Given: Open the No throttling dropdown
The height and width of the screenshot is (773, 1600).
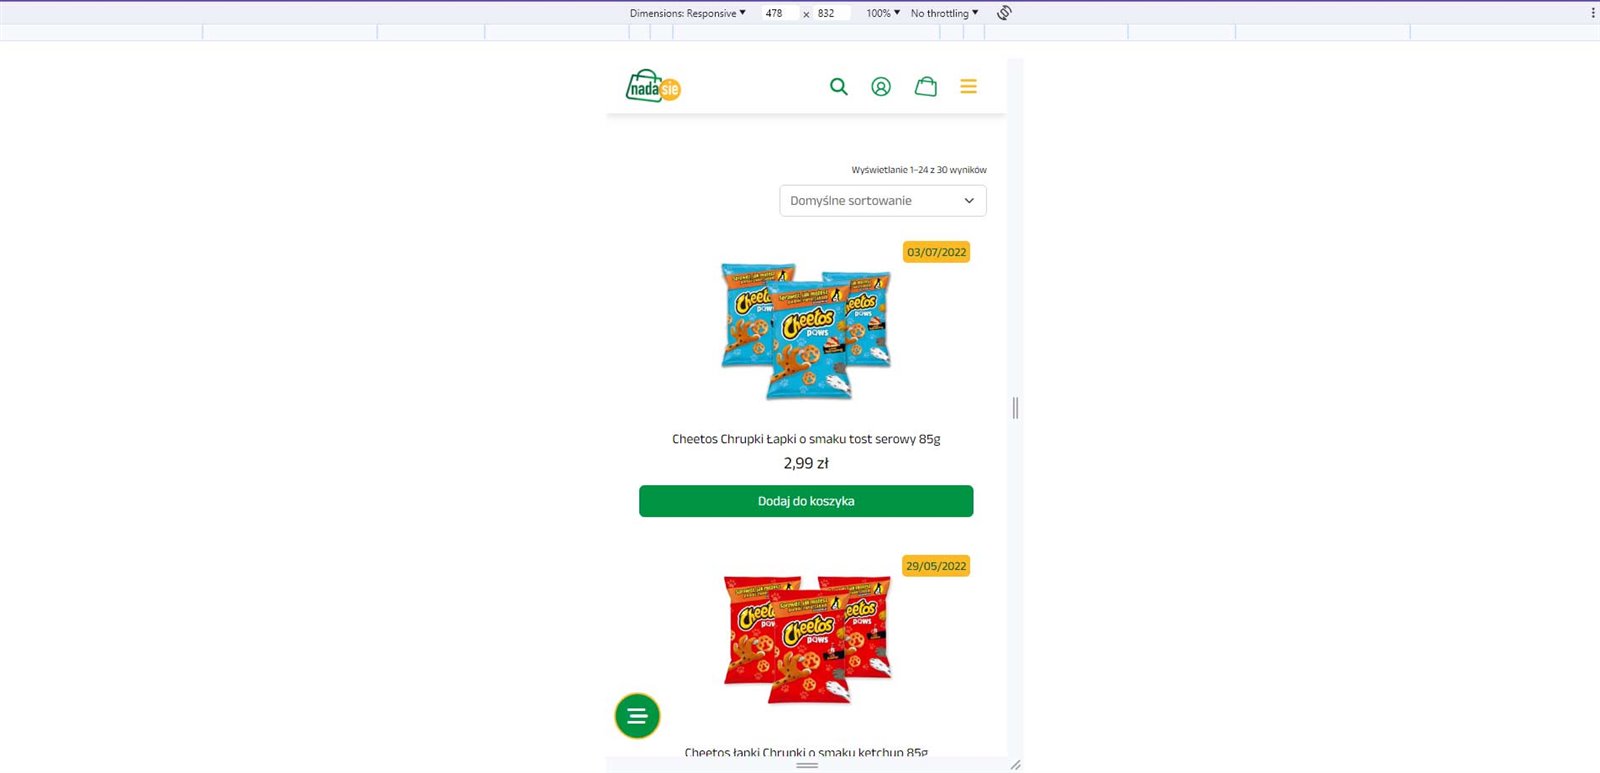Looking at the screenshot, I should click(944, 13).
